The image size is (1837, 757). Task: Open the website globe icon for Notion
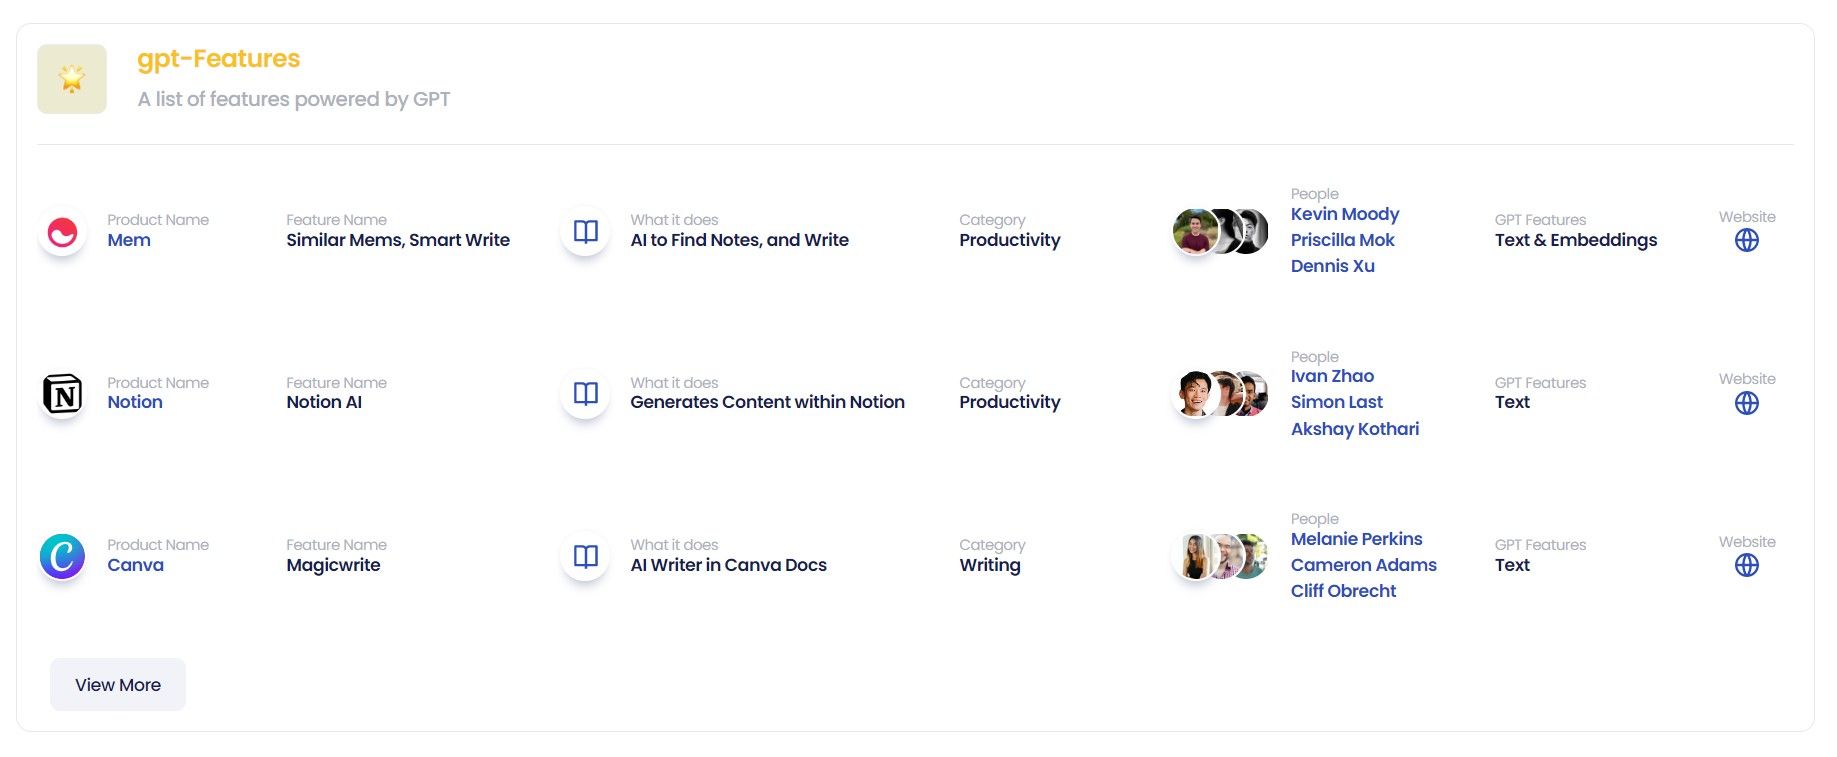pos(1746,403)
